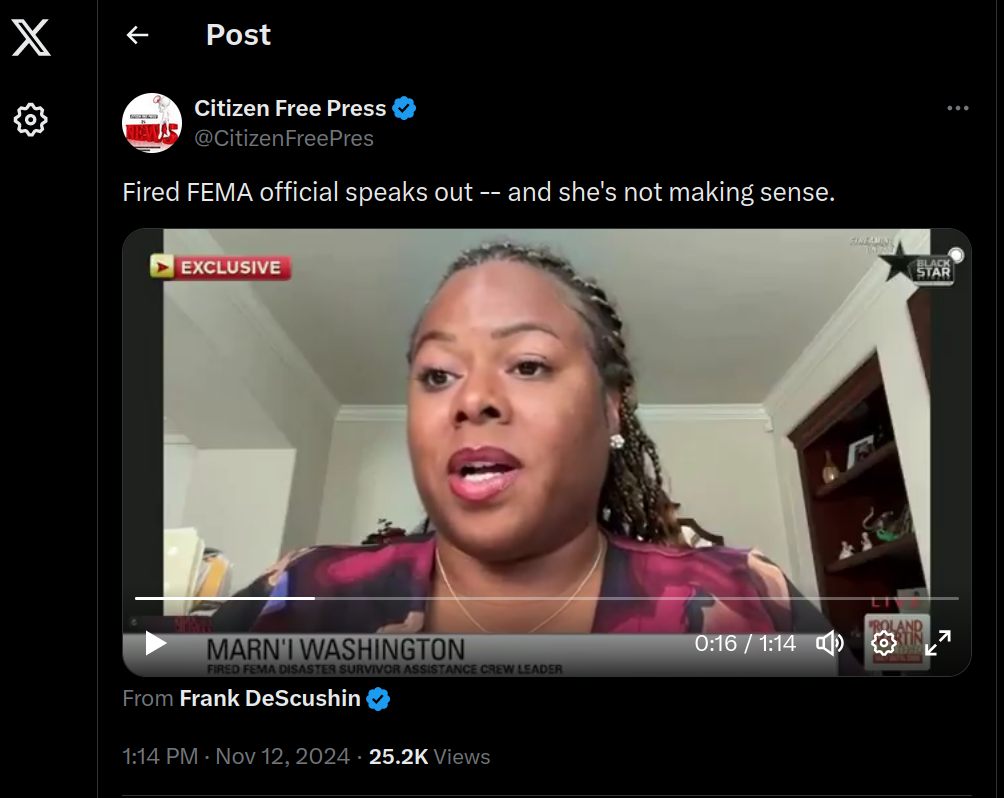Click the video frame to toggle playback

(x=546, y=410)
